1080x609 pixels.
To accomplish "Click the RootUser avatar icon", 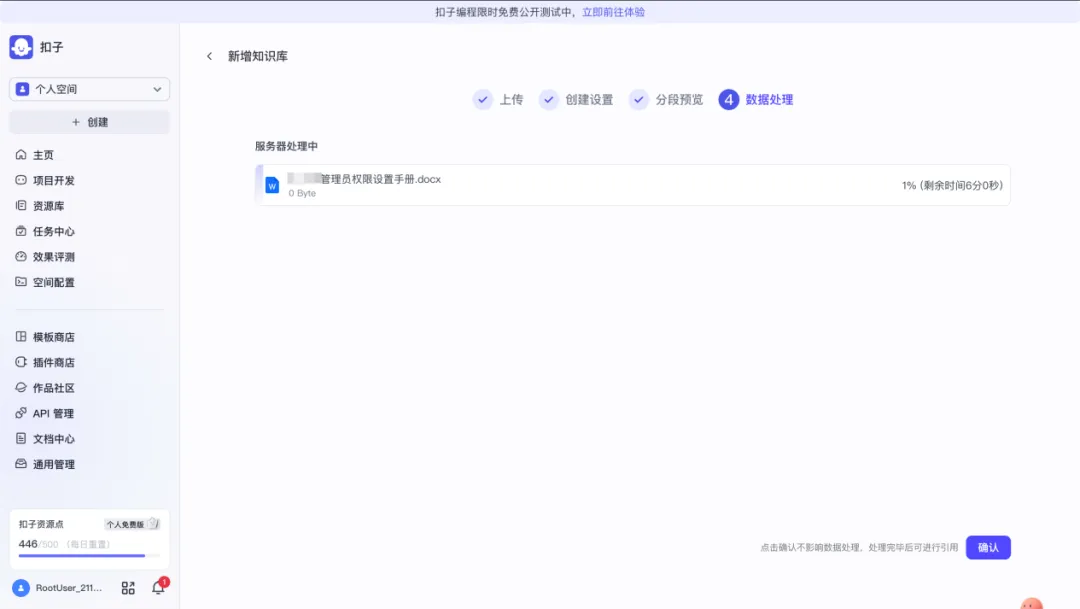I will 21,588.
